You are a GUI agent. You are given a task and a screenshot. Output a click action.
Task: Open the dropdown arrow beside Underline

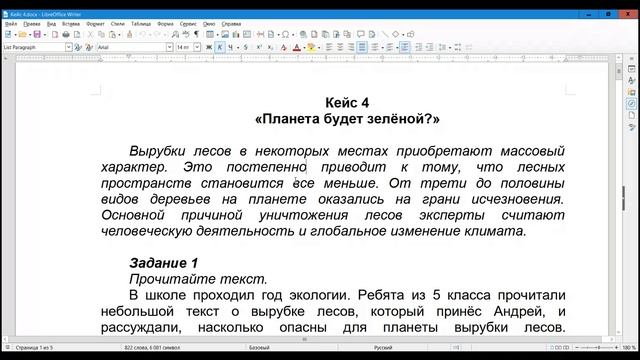[x=238, y=48]
